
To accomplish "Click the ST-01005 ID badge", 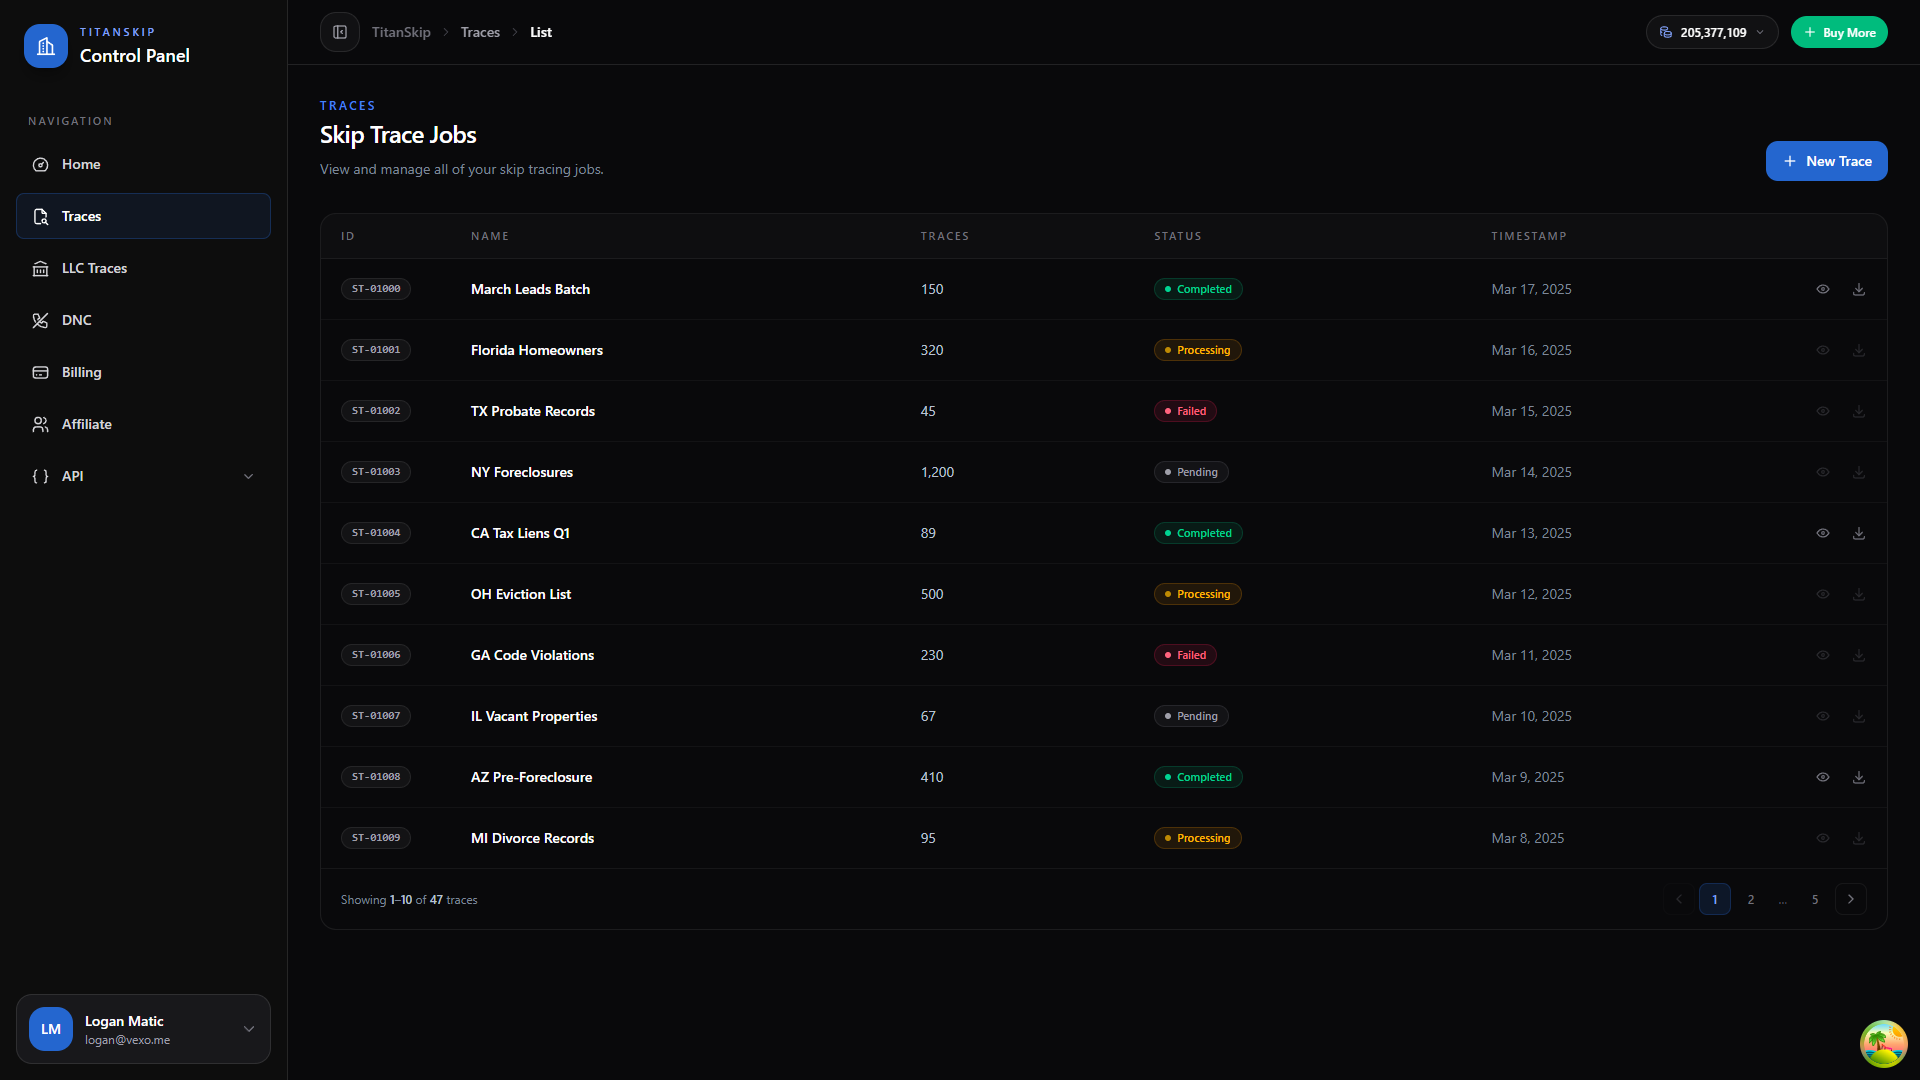I will (x=376, y=594).
